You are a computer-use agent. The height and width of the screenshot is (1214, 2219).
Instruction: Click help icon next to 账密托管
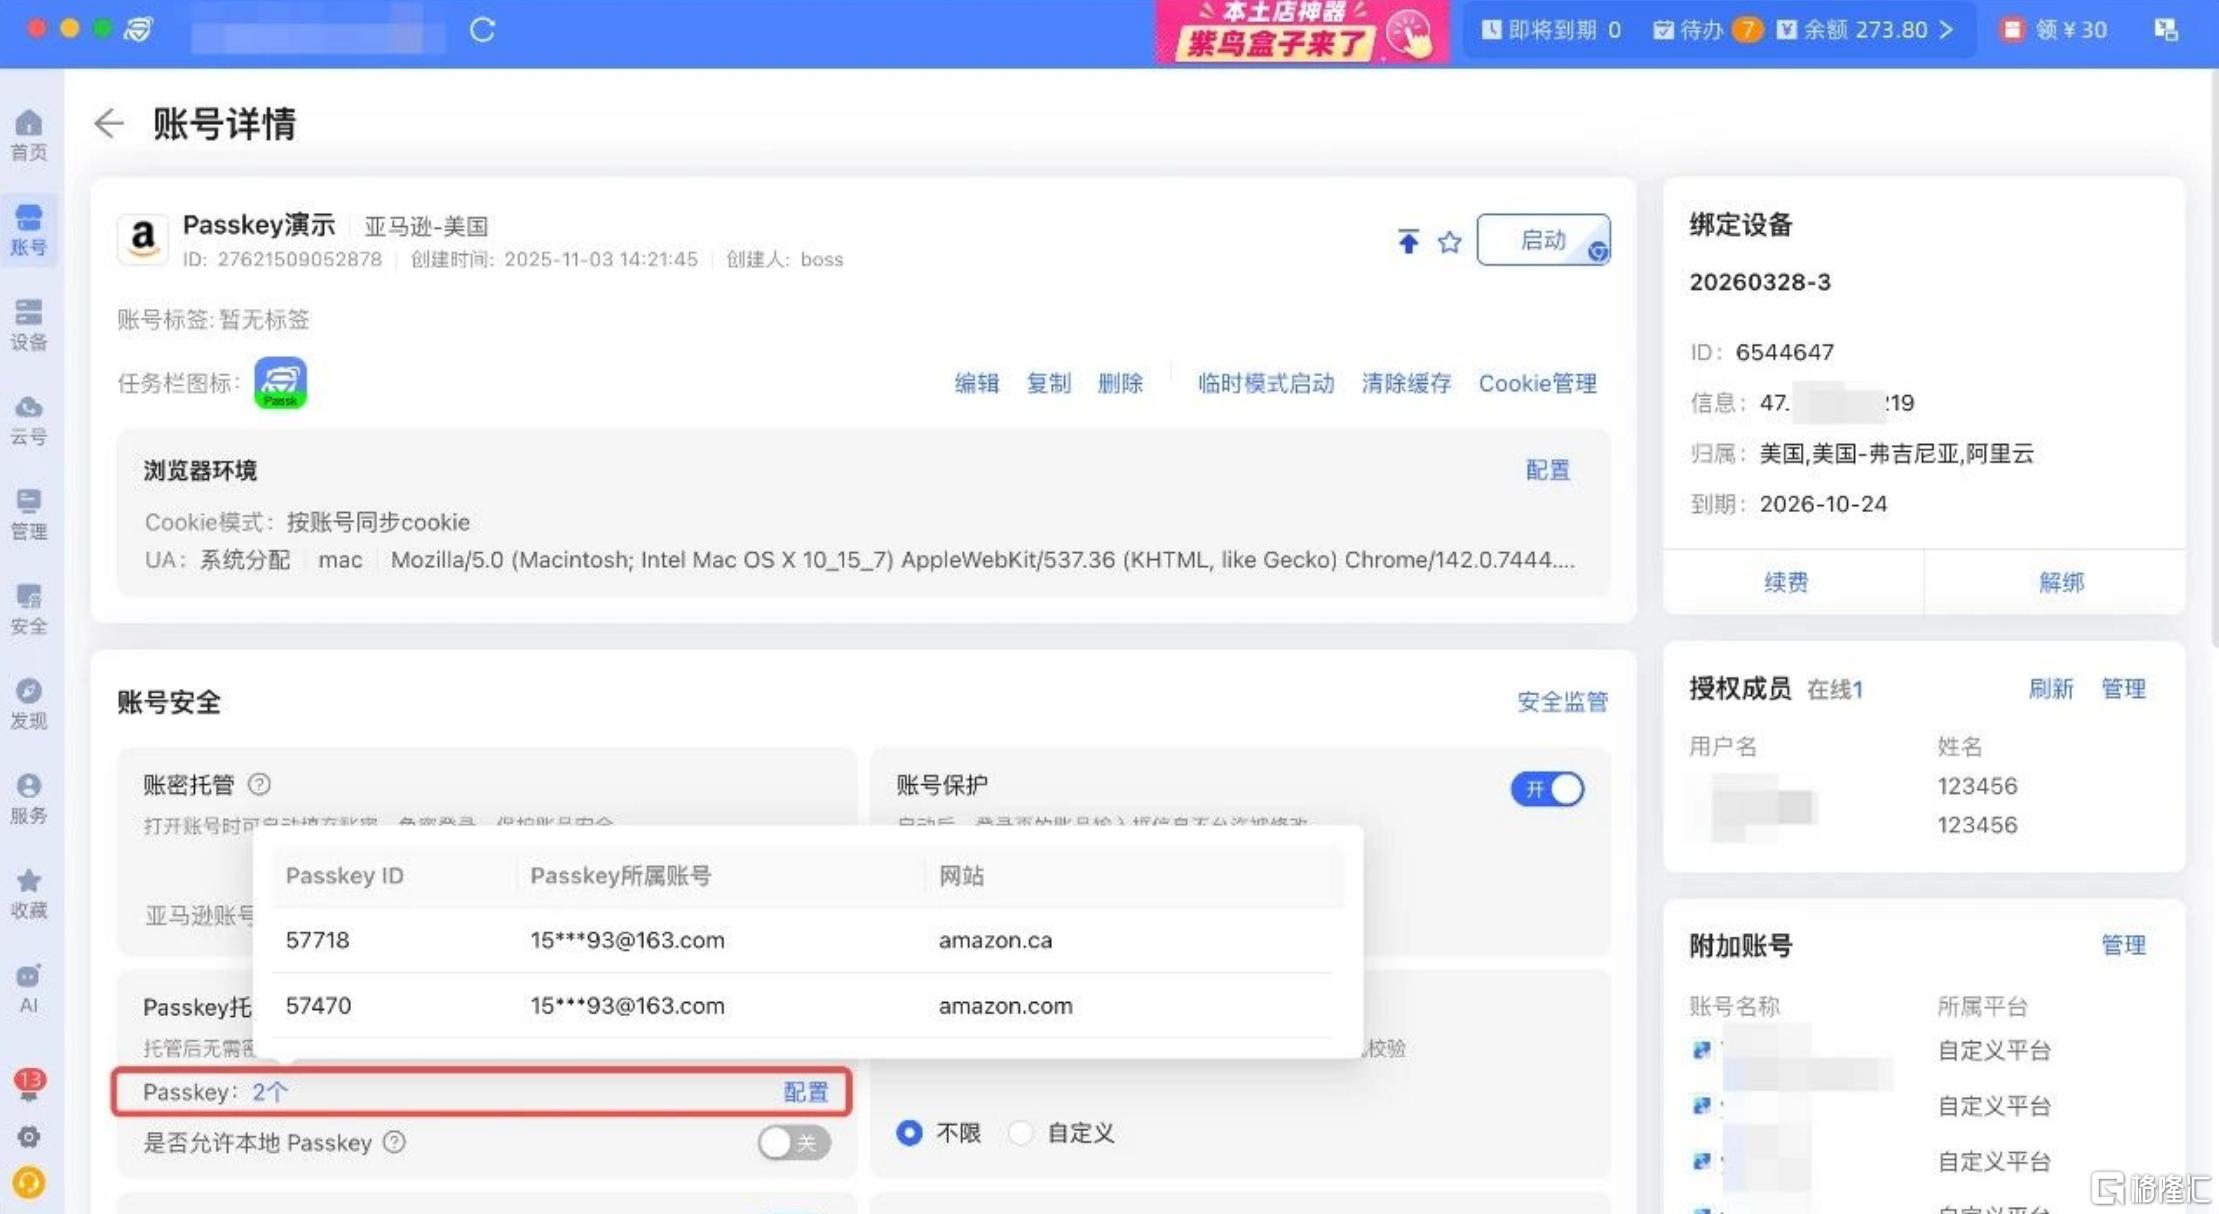(x=259, y=785)
